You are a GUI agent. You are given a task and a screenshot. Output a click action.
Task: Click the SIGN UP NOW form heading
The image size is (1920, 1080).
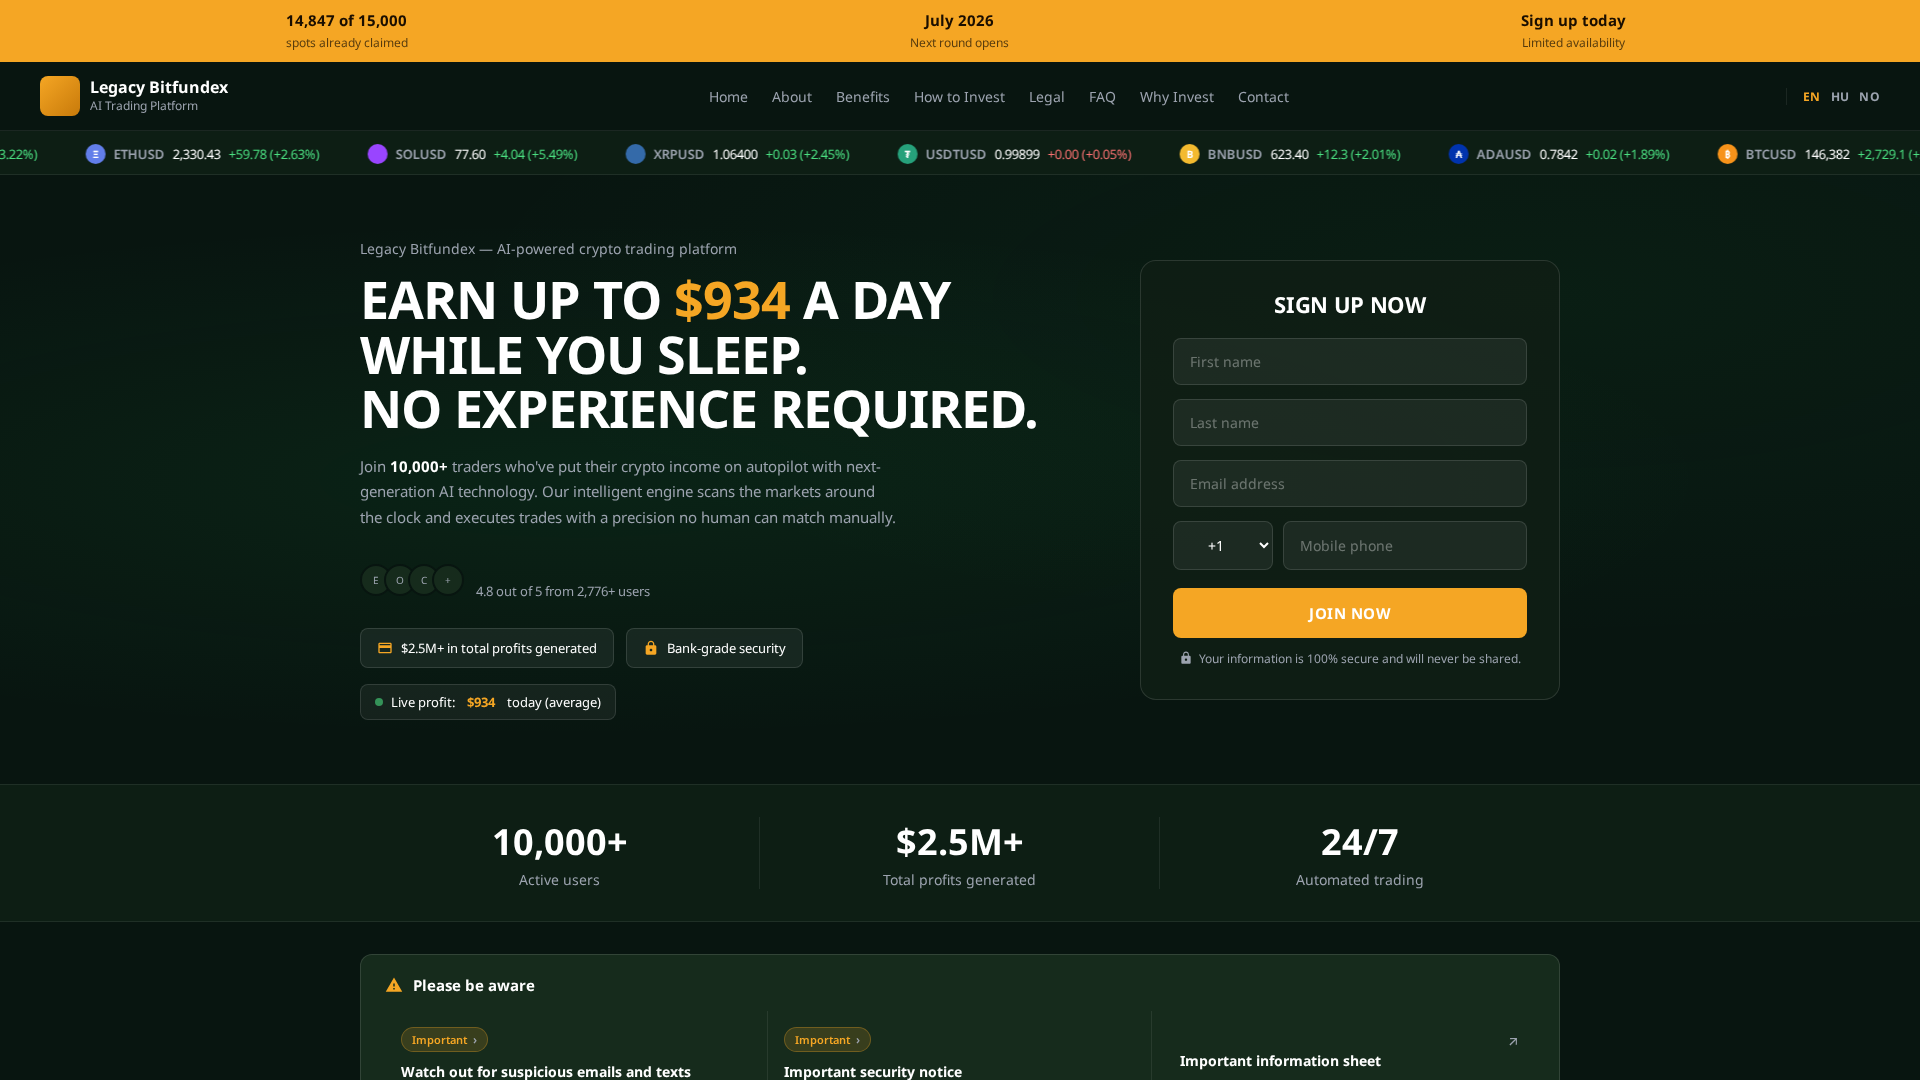pyautogui.click(x=1350, y=305)
